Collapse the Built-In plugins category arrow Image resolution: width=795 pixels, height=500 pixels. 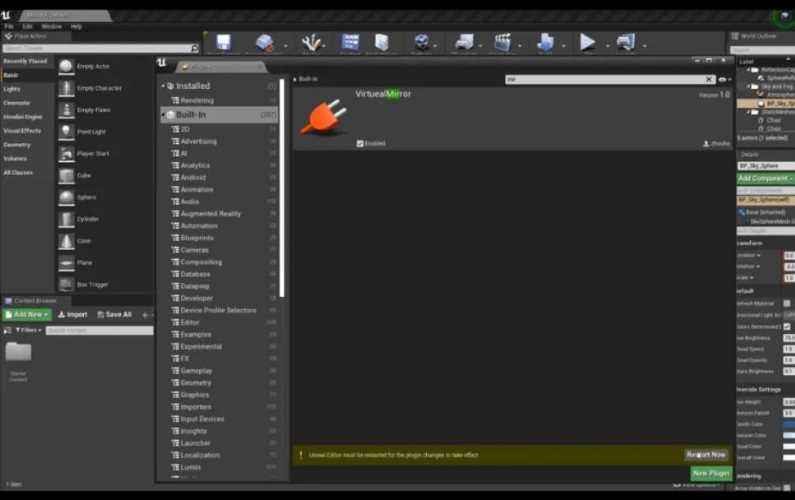tap(163, 115)
